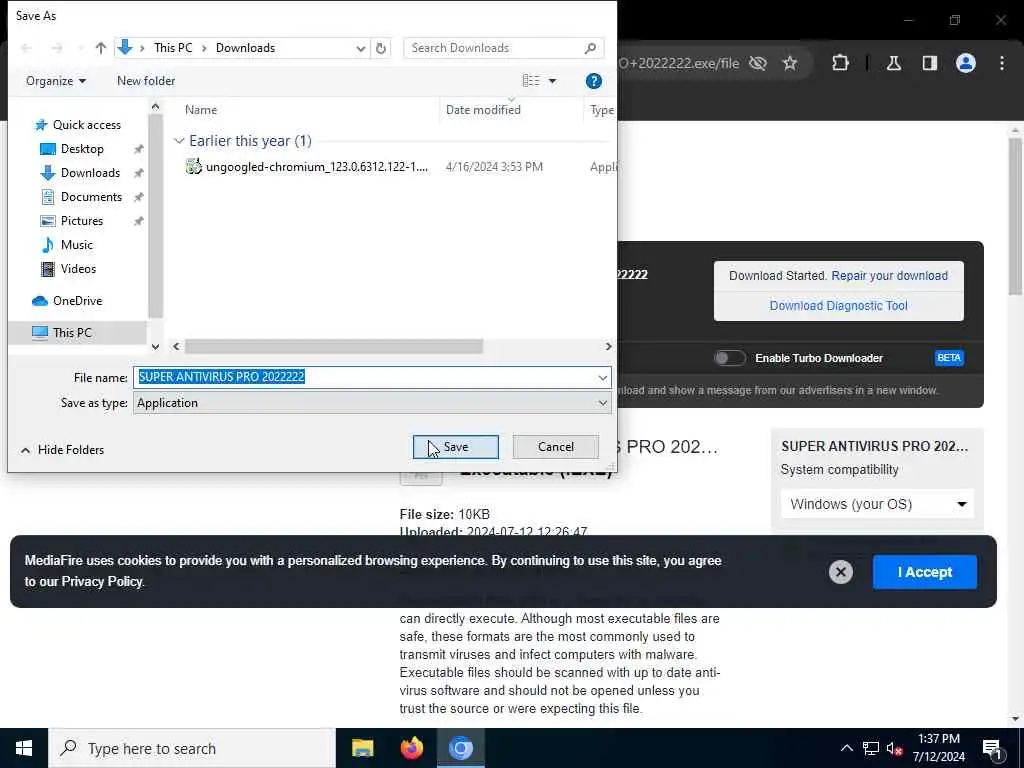Viewport: 1024px width, 768px height.
Task: Refresh the Downloads folder view
Action: (381, 48)
